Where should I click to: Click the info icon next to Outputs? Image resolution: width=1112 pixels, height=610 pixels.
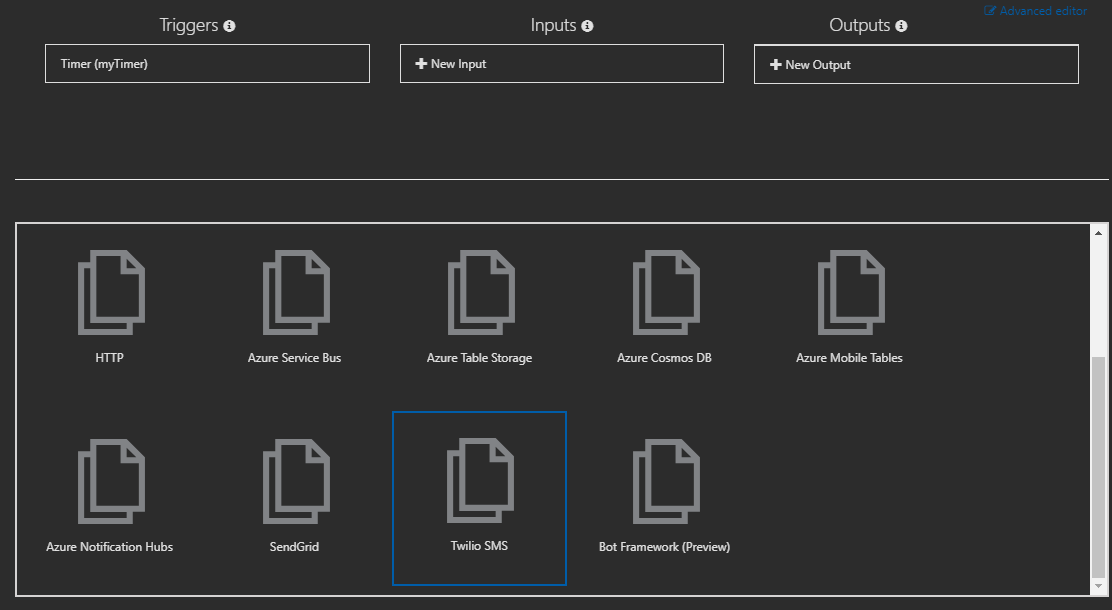click(x=901, y=26)
